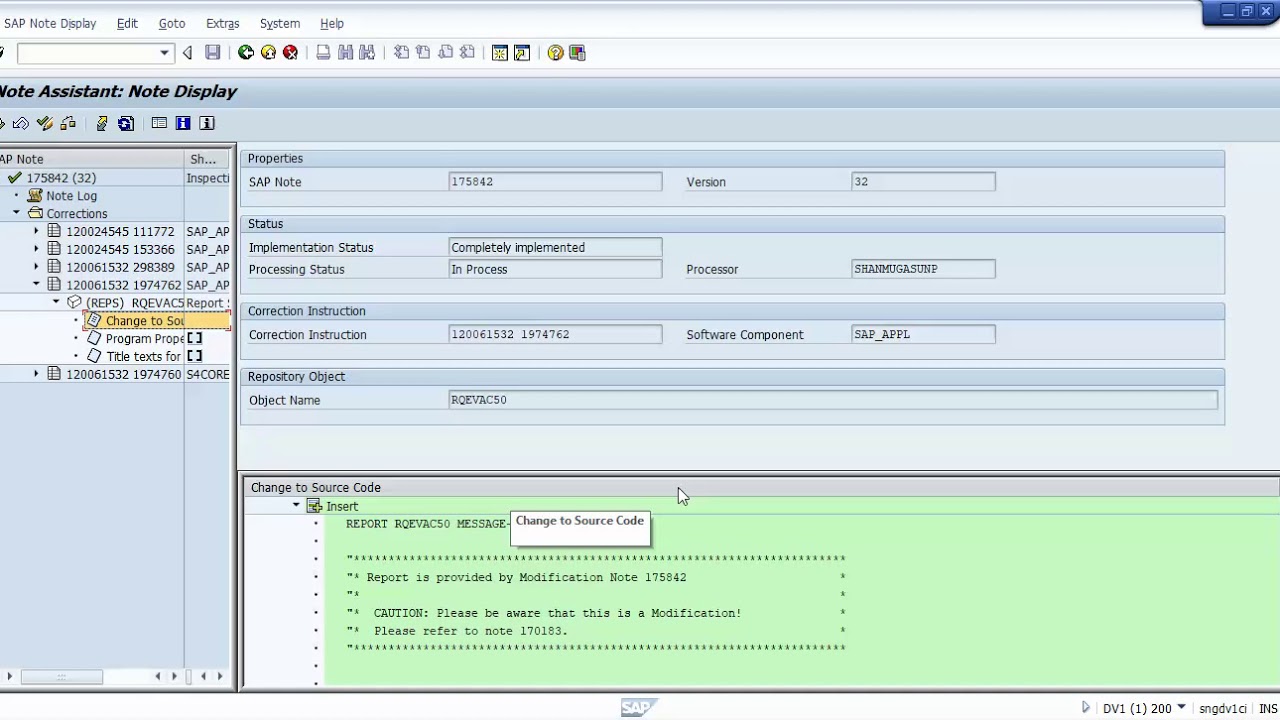Click the tree pane horizontal scrollbar thumb
This screenshot has width=1280, height=720.
(61, 677)
